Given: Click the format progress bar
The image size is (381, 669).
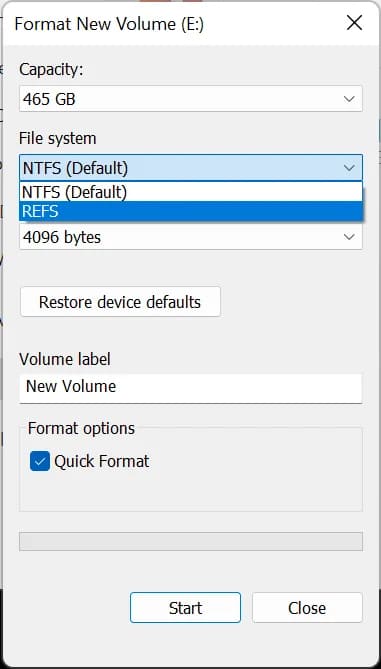Looking at the screenshot, I should 191,541.
